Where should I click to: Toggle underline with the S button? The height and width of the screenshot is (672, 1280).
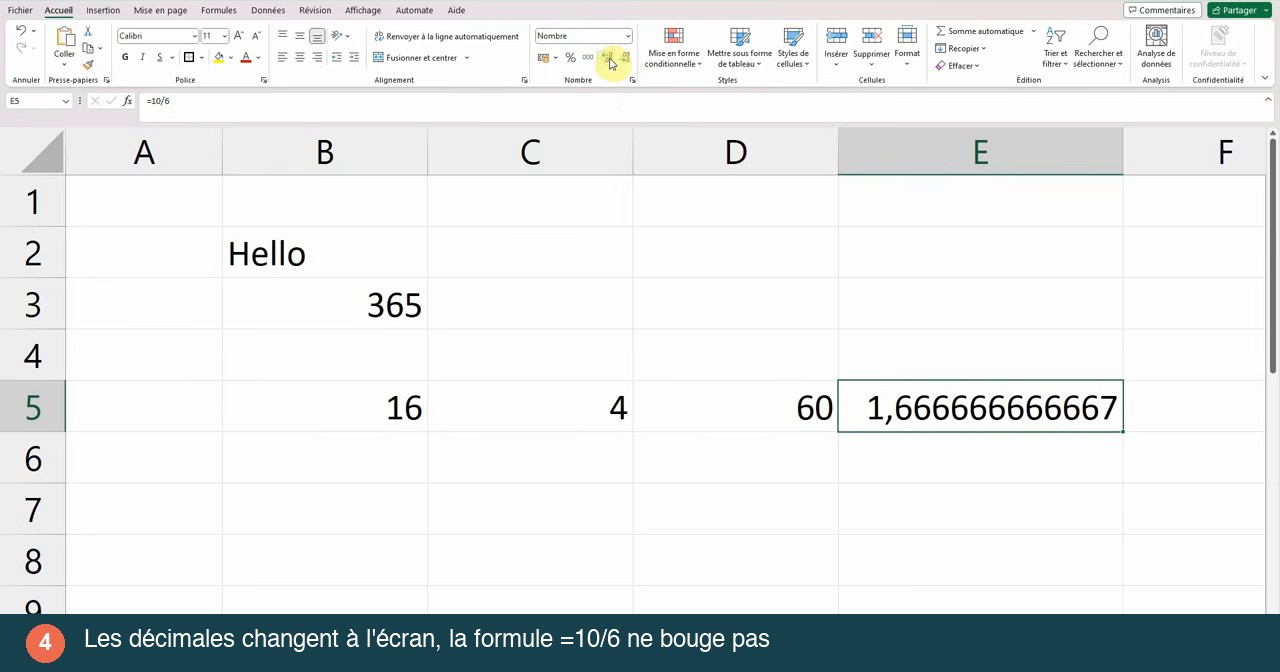tap(159, 58)
